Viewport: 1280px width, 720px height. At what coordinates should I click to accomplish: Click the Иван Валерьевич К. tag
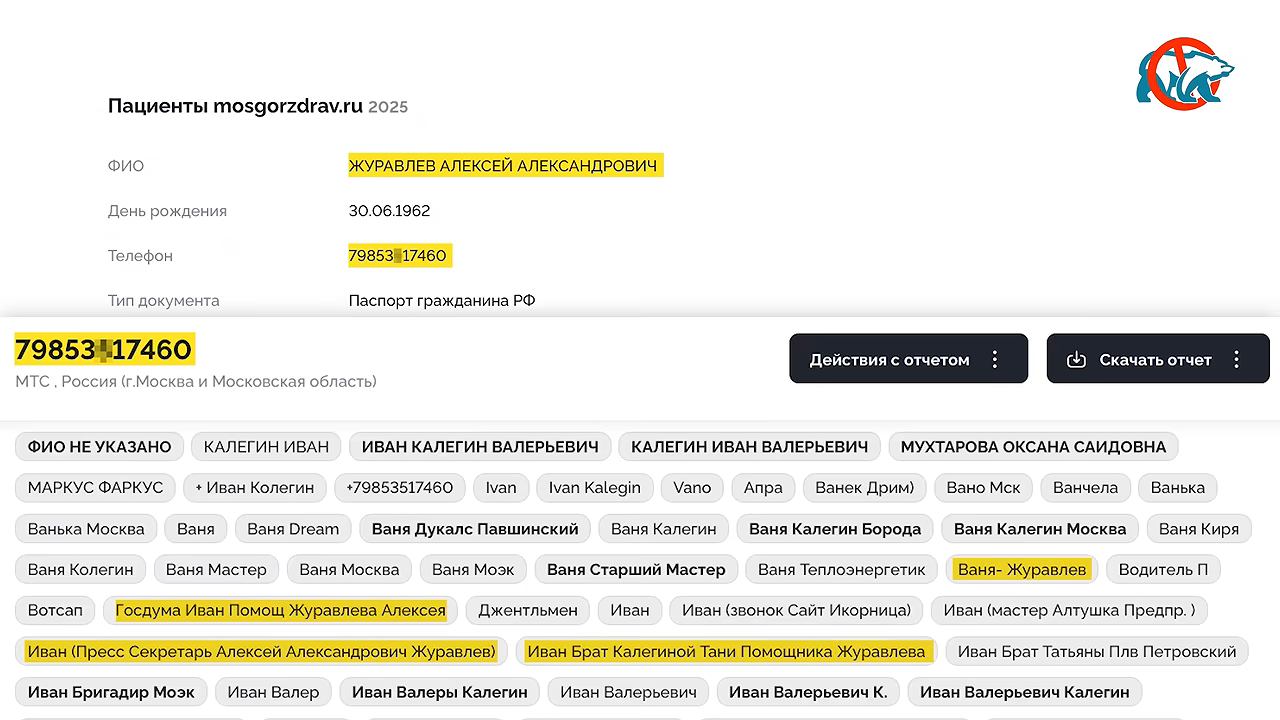pos(808,692)
